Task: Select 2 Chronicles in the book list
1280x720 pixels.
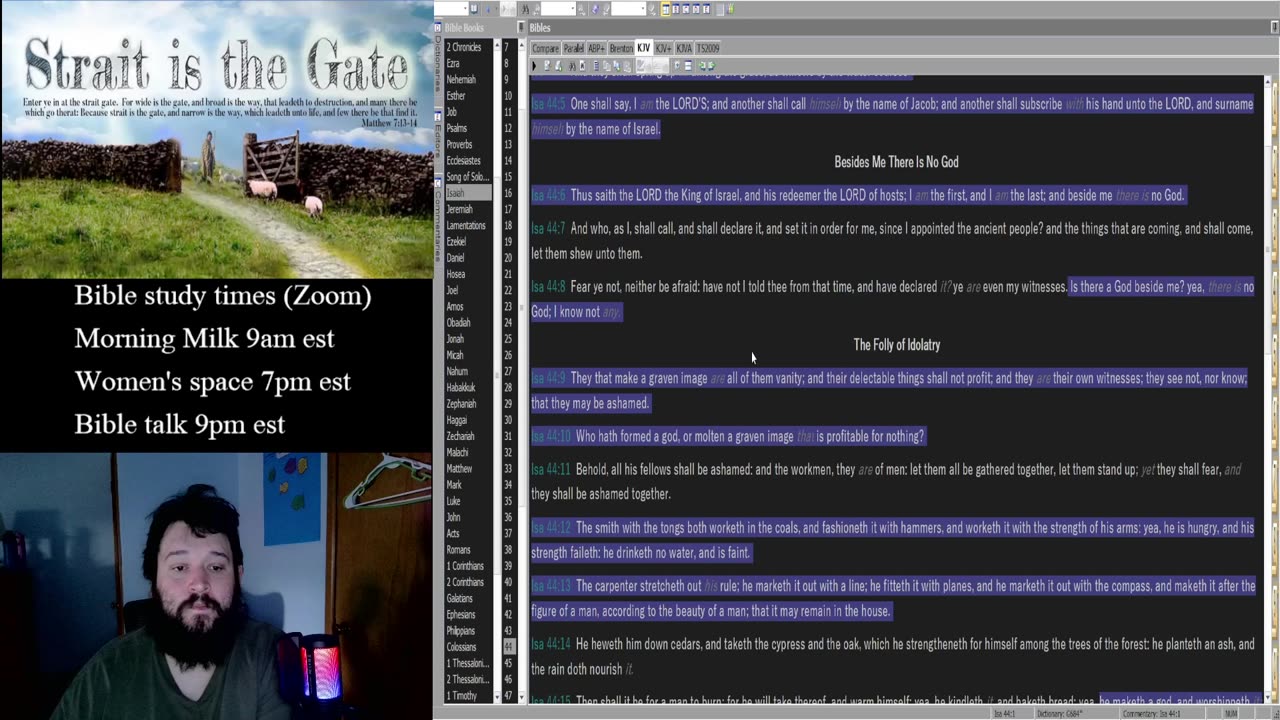Action: click(463, 47)
